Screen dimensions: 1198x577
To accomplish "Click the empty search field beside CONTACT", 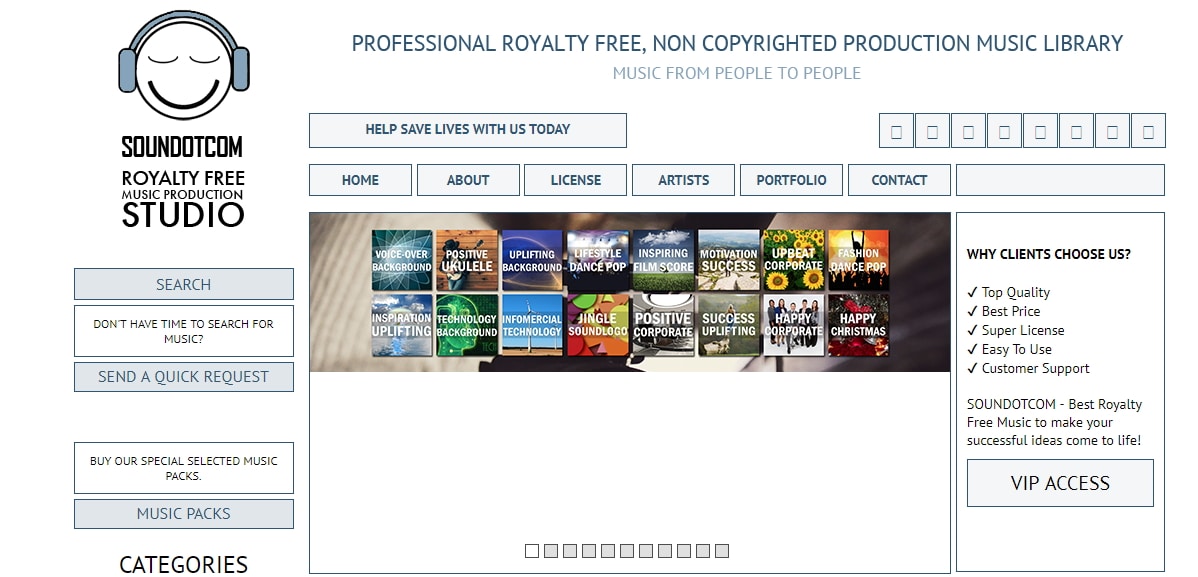I will point(1060,180).
